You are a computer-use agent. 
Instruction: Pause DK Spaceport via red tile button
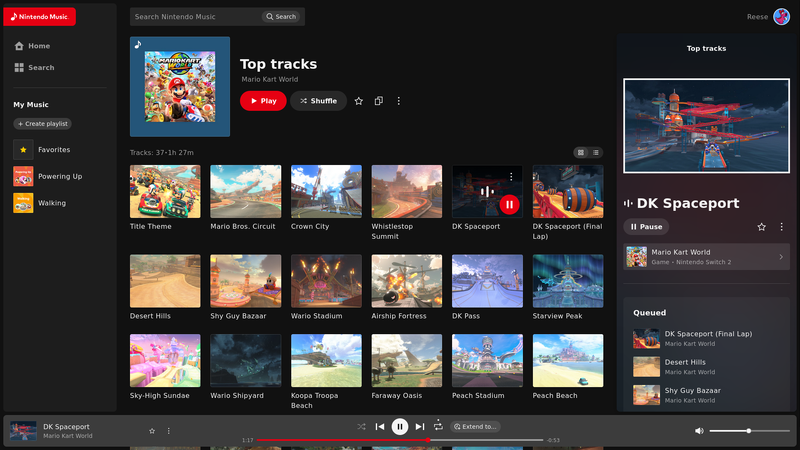click(x=509, y=205)
